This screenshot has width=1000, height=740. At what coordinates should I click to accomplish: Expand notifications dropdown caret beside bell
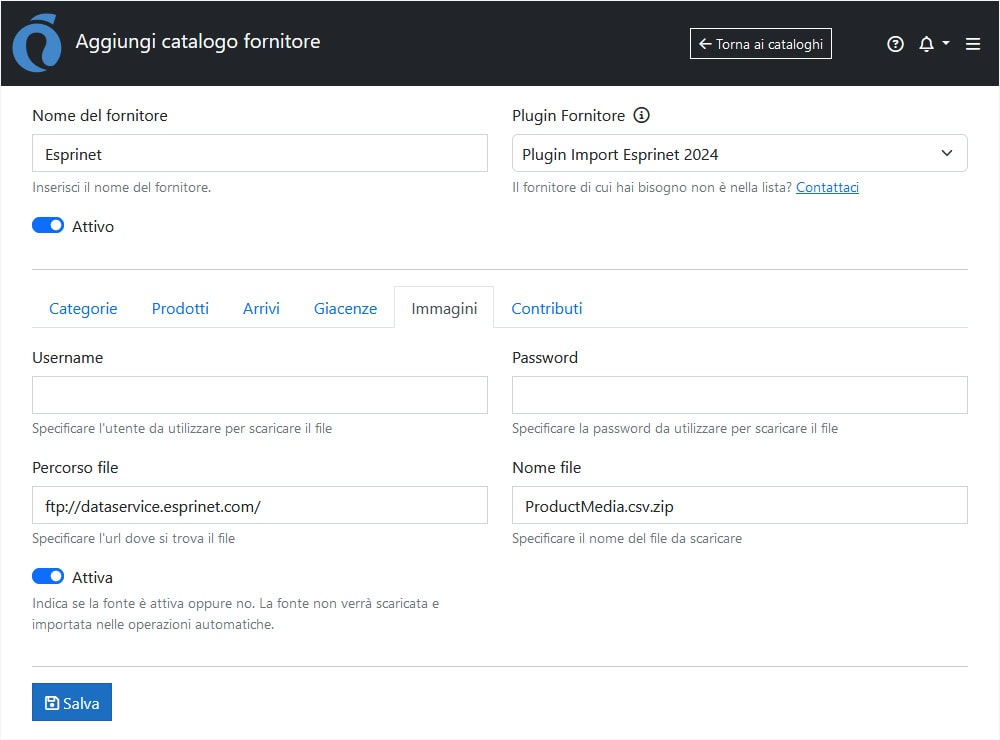click(x=946, y=44)
